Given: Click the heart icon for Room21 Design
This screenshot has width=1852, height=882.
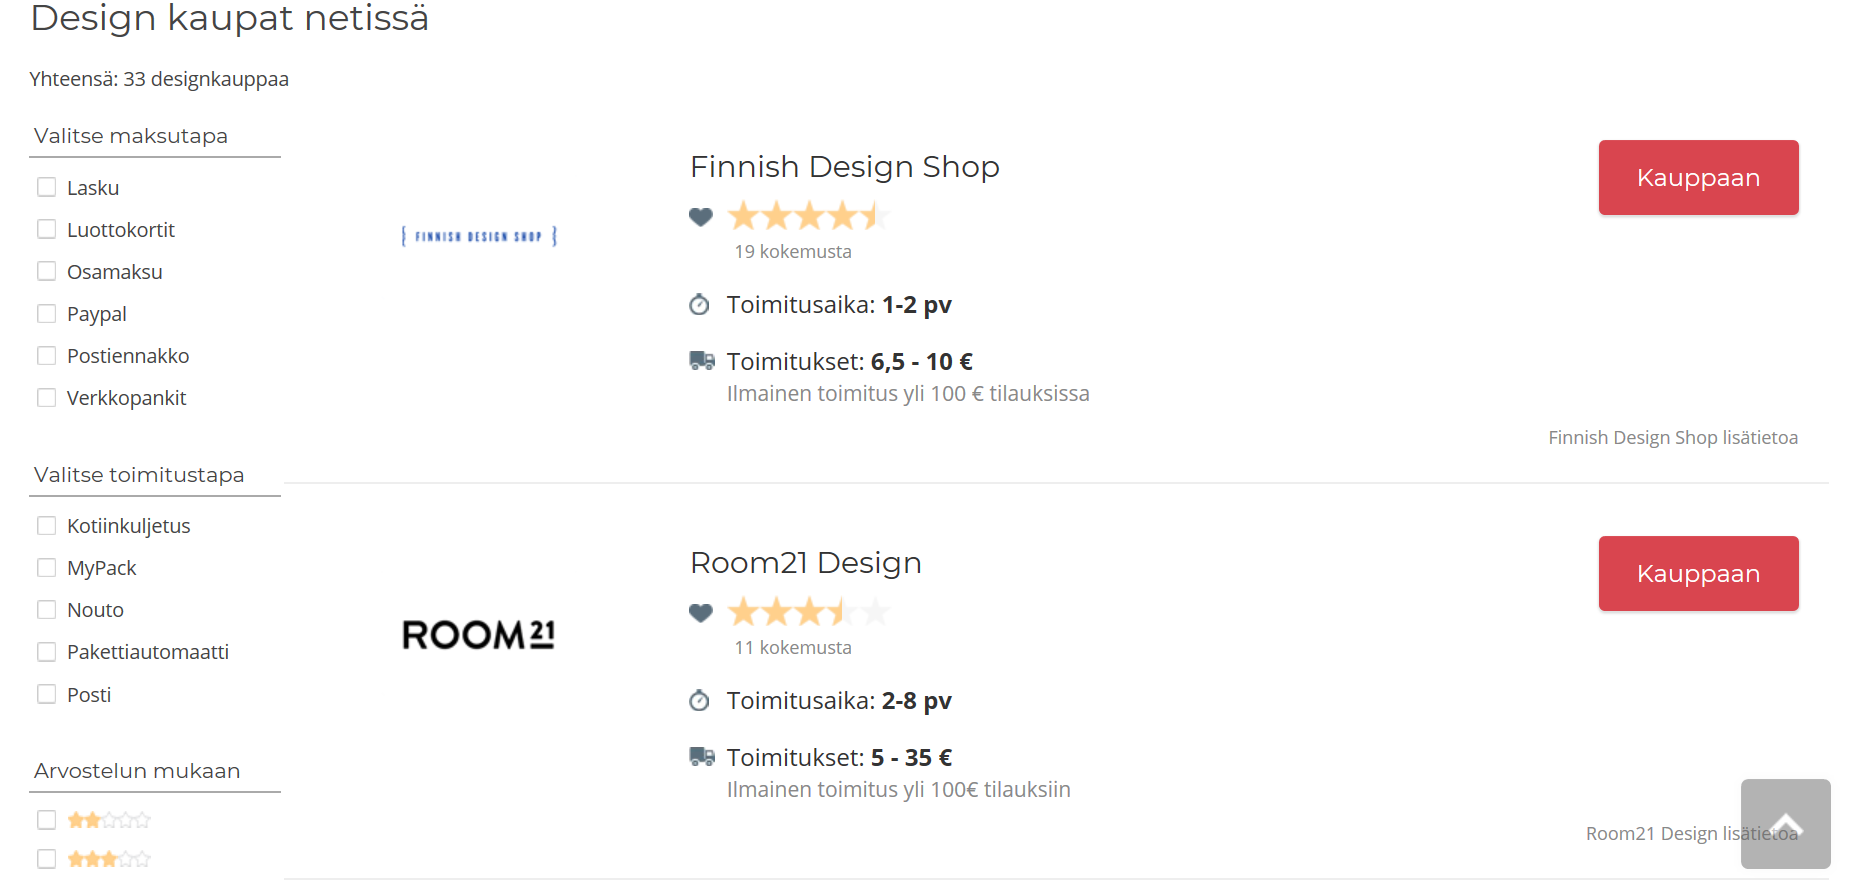Looking at the screenshot, I should [701, 612].
